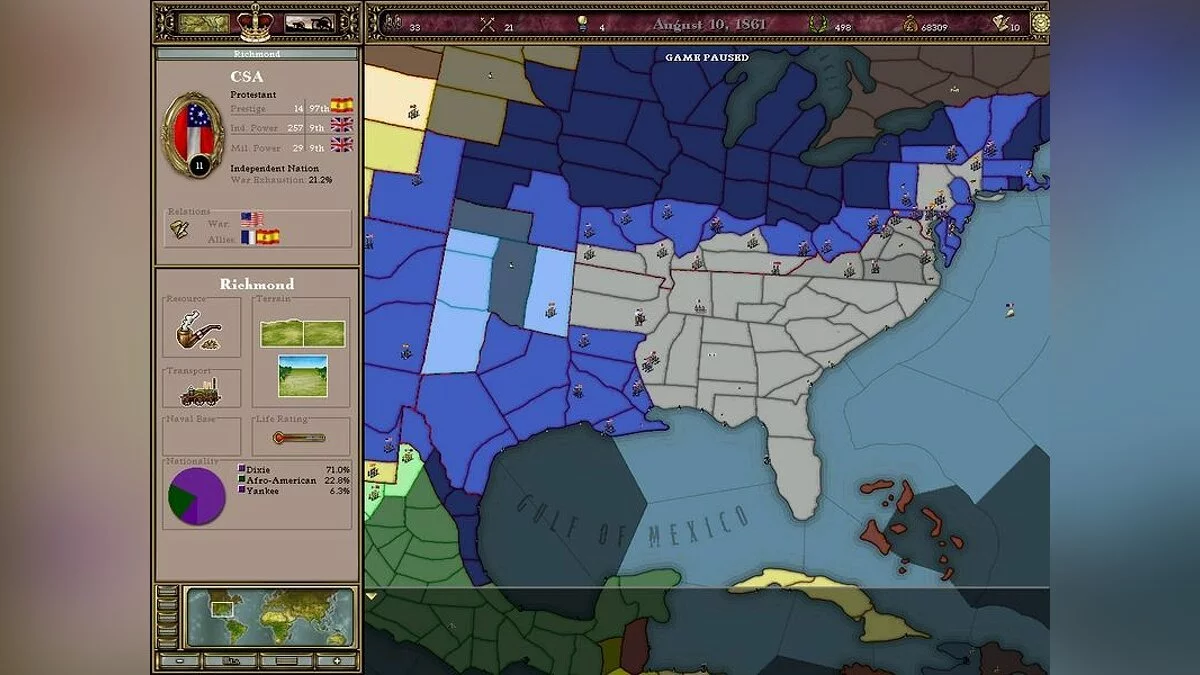Click the Relations quill and scroll icon
Image resolution: width=1200 pixels, height=675 pixels.
click(x=181, y=230)
